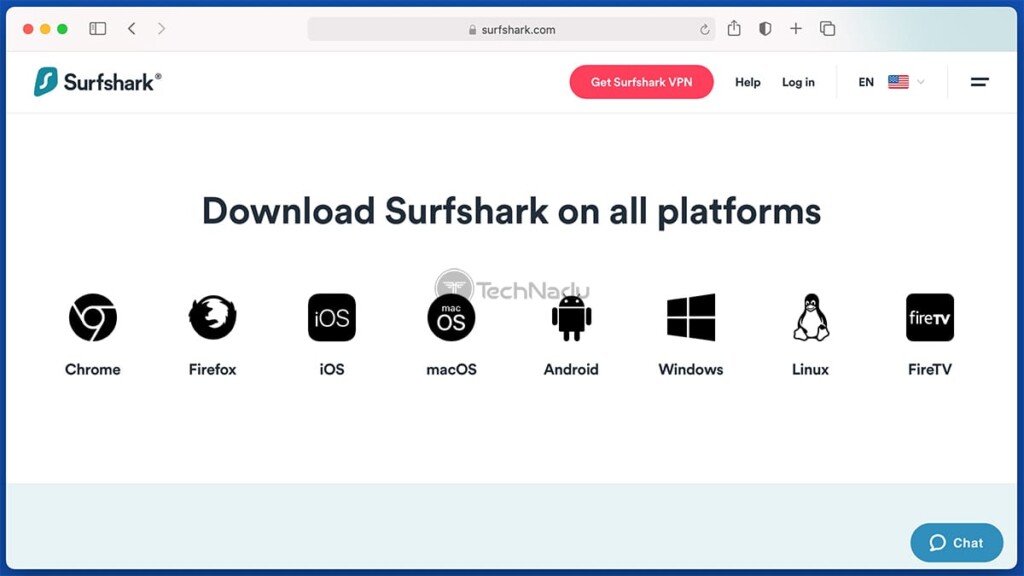Open the EN language selector
This screenshot has width=1024, height=576.
(866, 82)
